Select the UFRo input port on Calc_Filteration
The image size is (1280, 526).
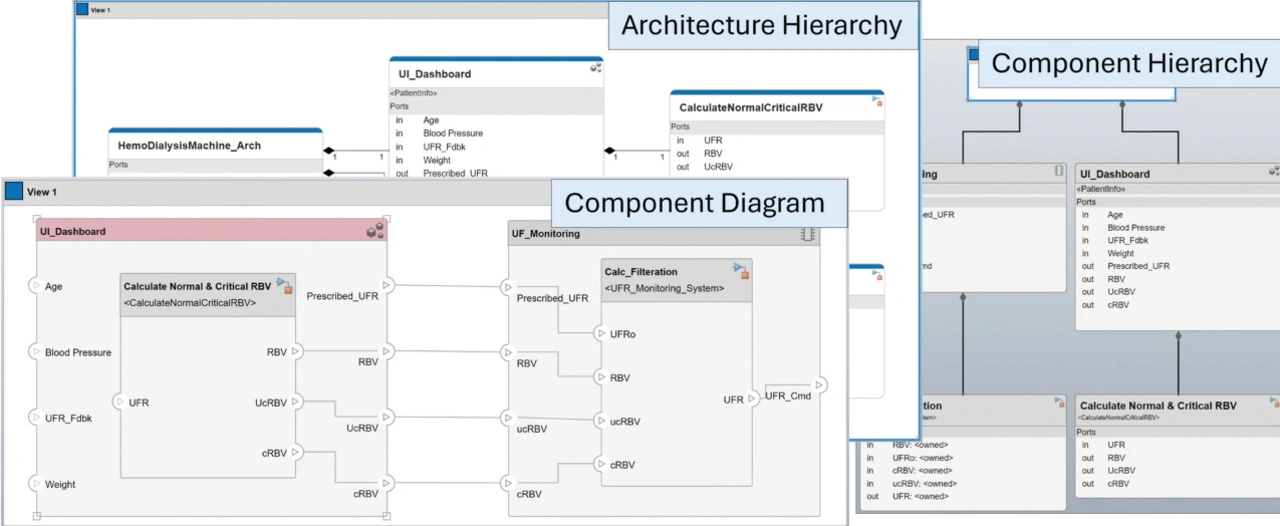[x=599, y=333]
